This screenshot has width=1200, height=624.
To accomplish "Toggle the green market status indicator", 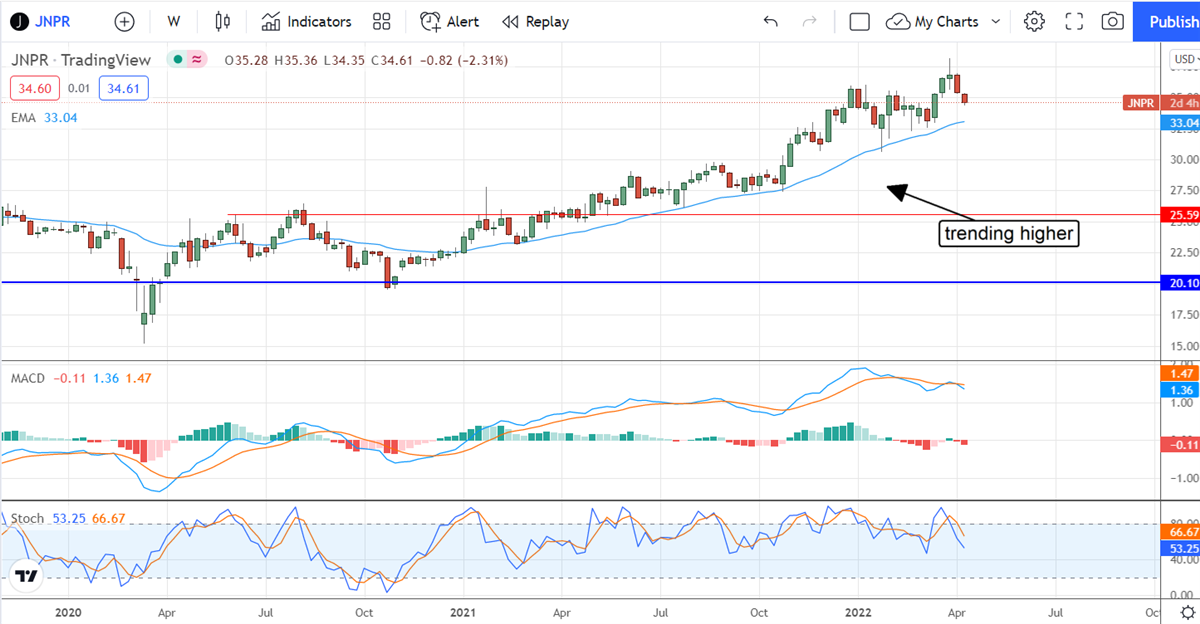I will click(x=178, y=60).
